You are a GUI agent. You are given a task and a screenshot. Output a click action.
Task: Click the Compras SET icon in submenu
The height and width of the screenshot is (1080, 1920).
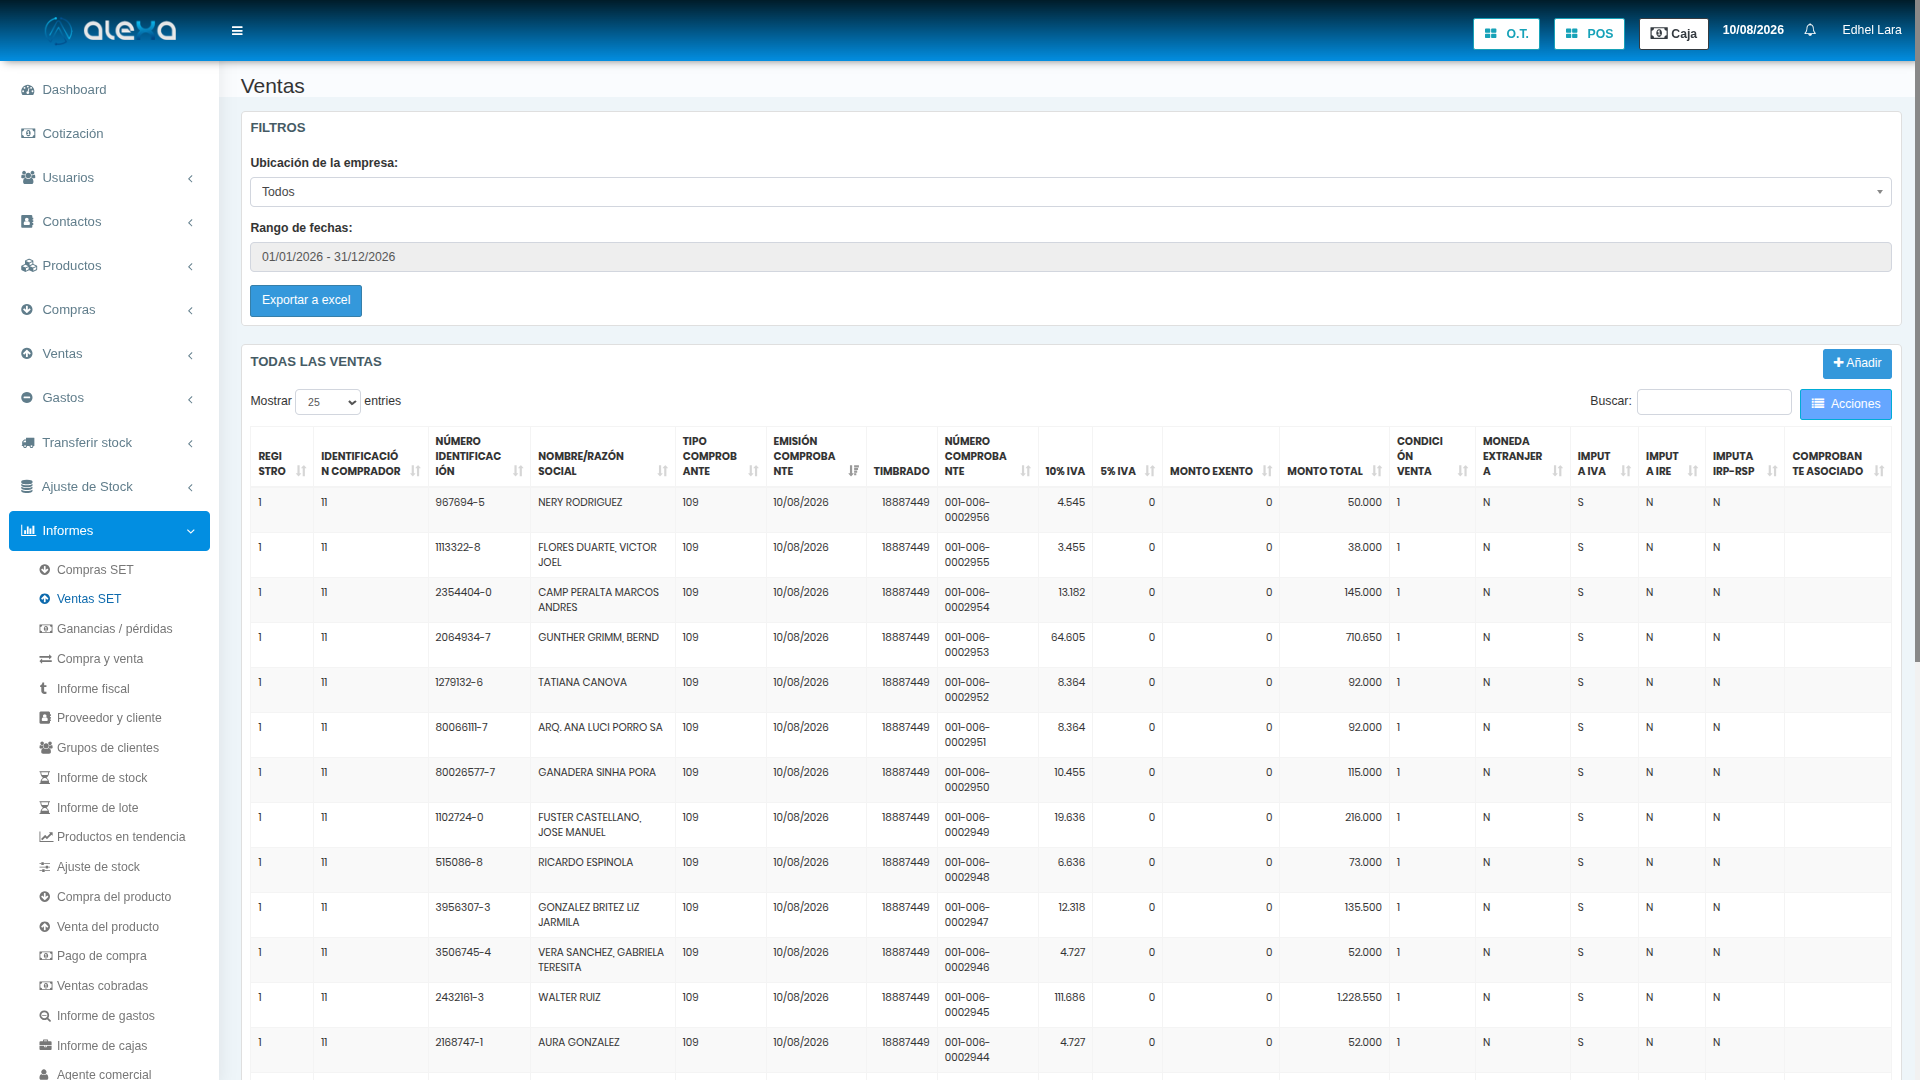point(45,570)
